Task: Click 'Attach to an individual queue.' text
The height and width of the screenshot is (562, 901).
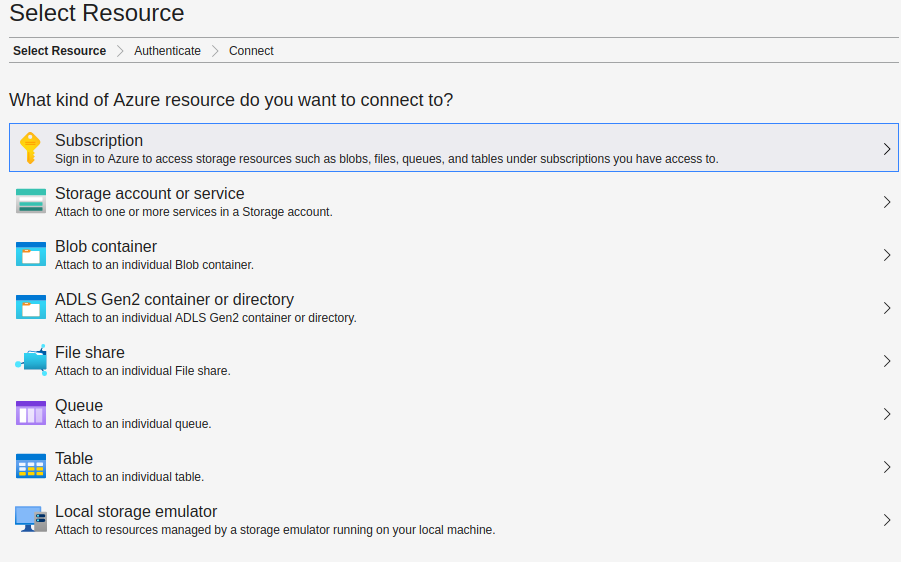Action: 133,424
